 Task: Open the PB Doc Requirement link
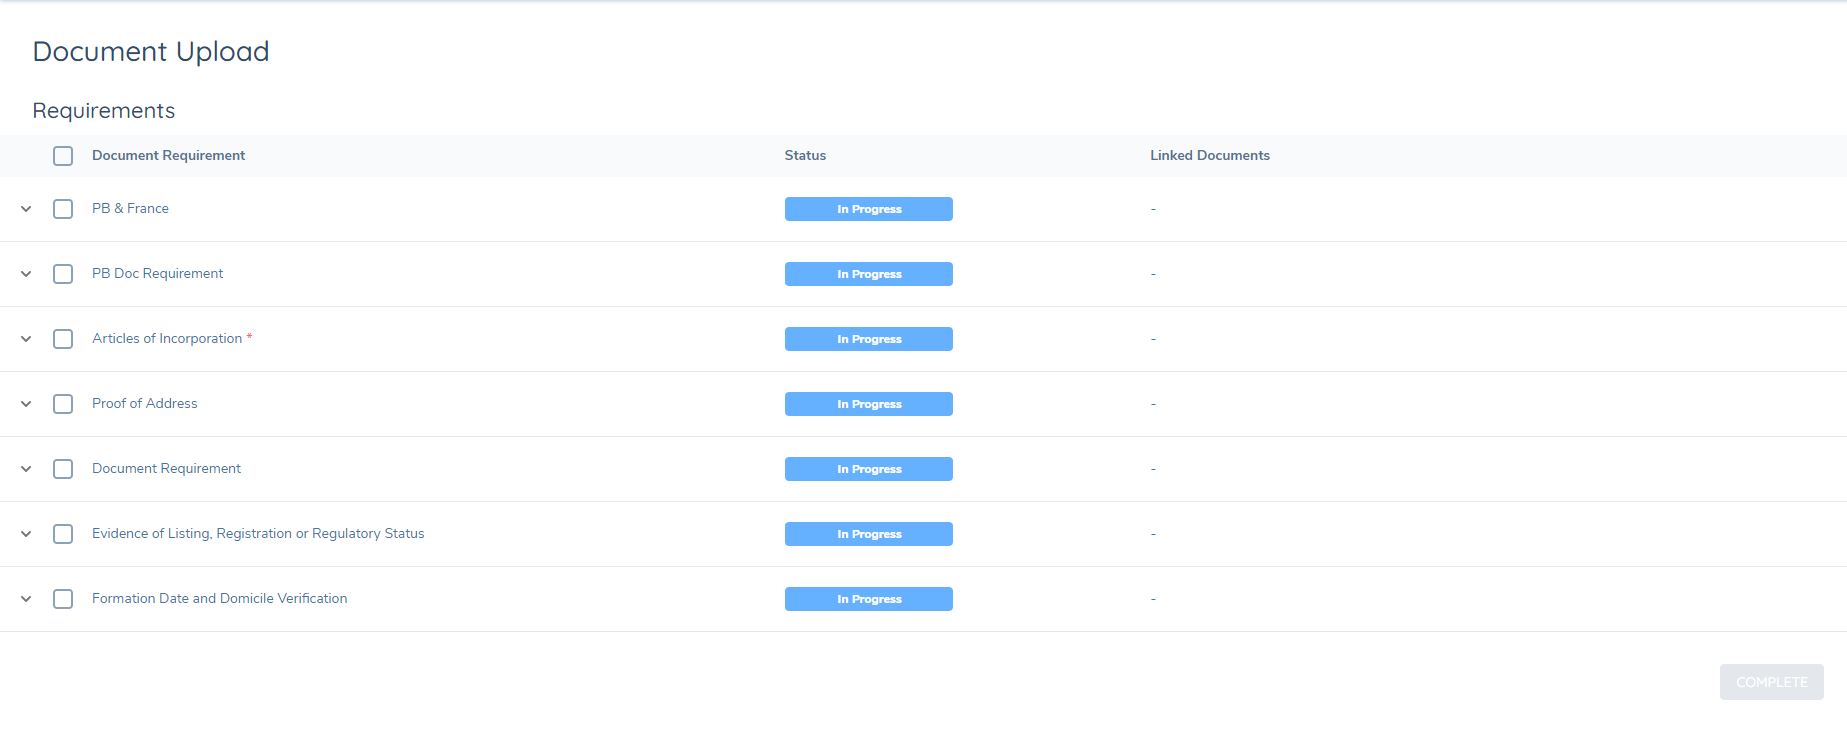157,273
